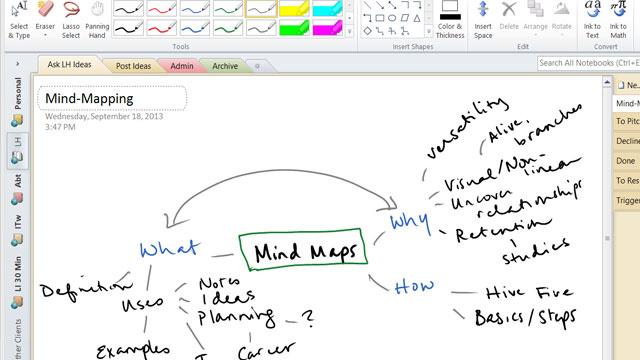Click the Delete button in Edit group
Viewport: 640px width, 360px height.
[509, 16]
